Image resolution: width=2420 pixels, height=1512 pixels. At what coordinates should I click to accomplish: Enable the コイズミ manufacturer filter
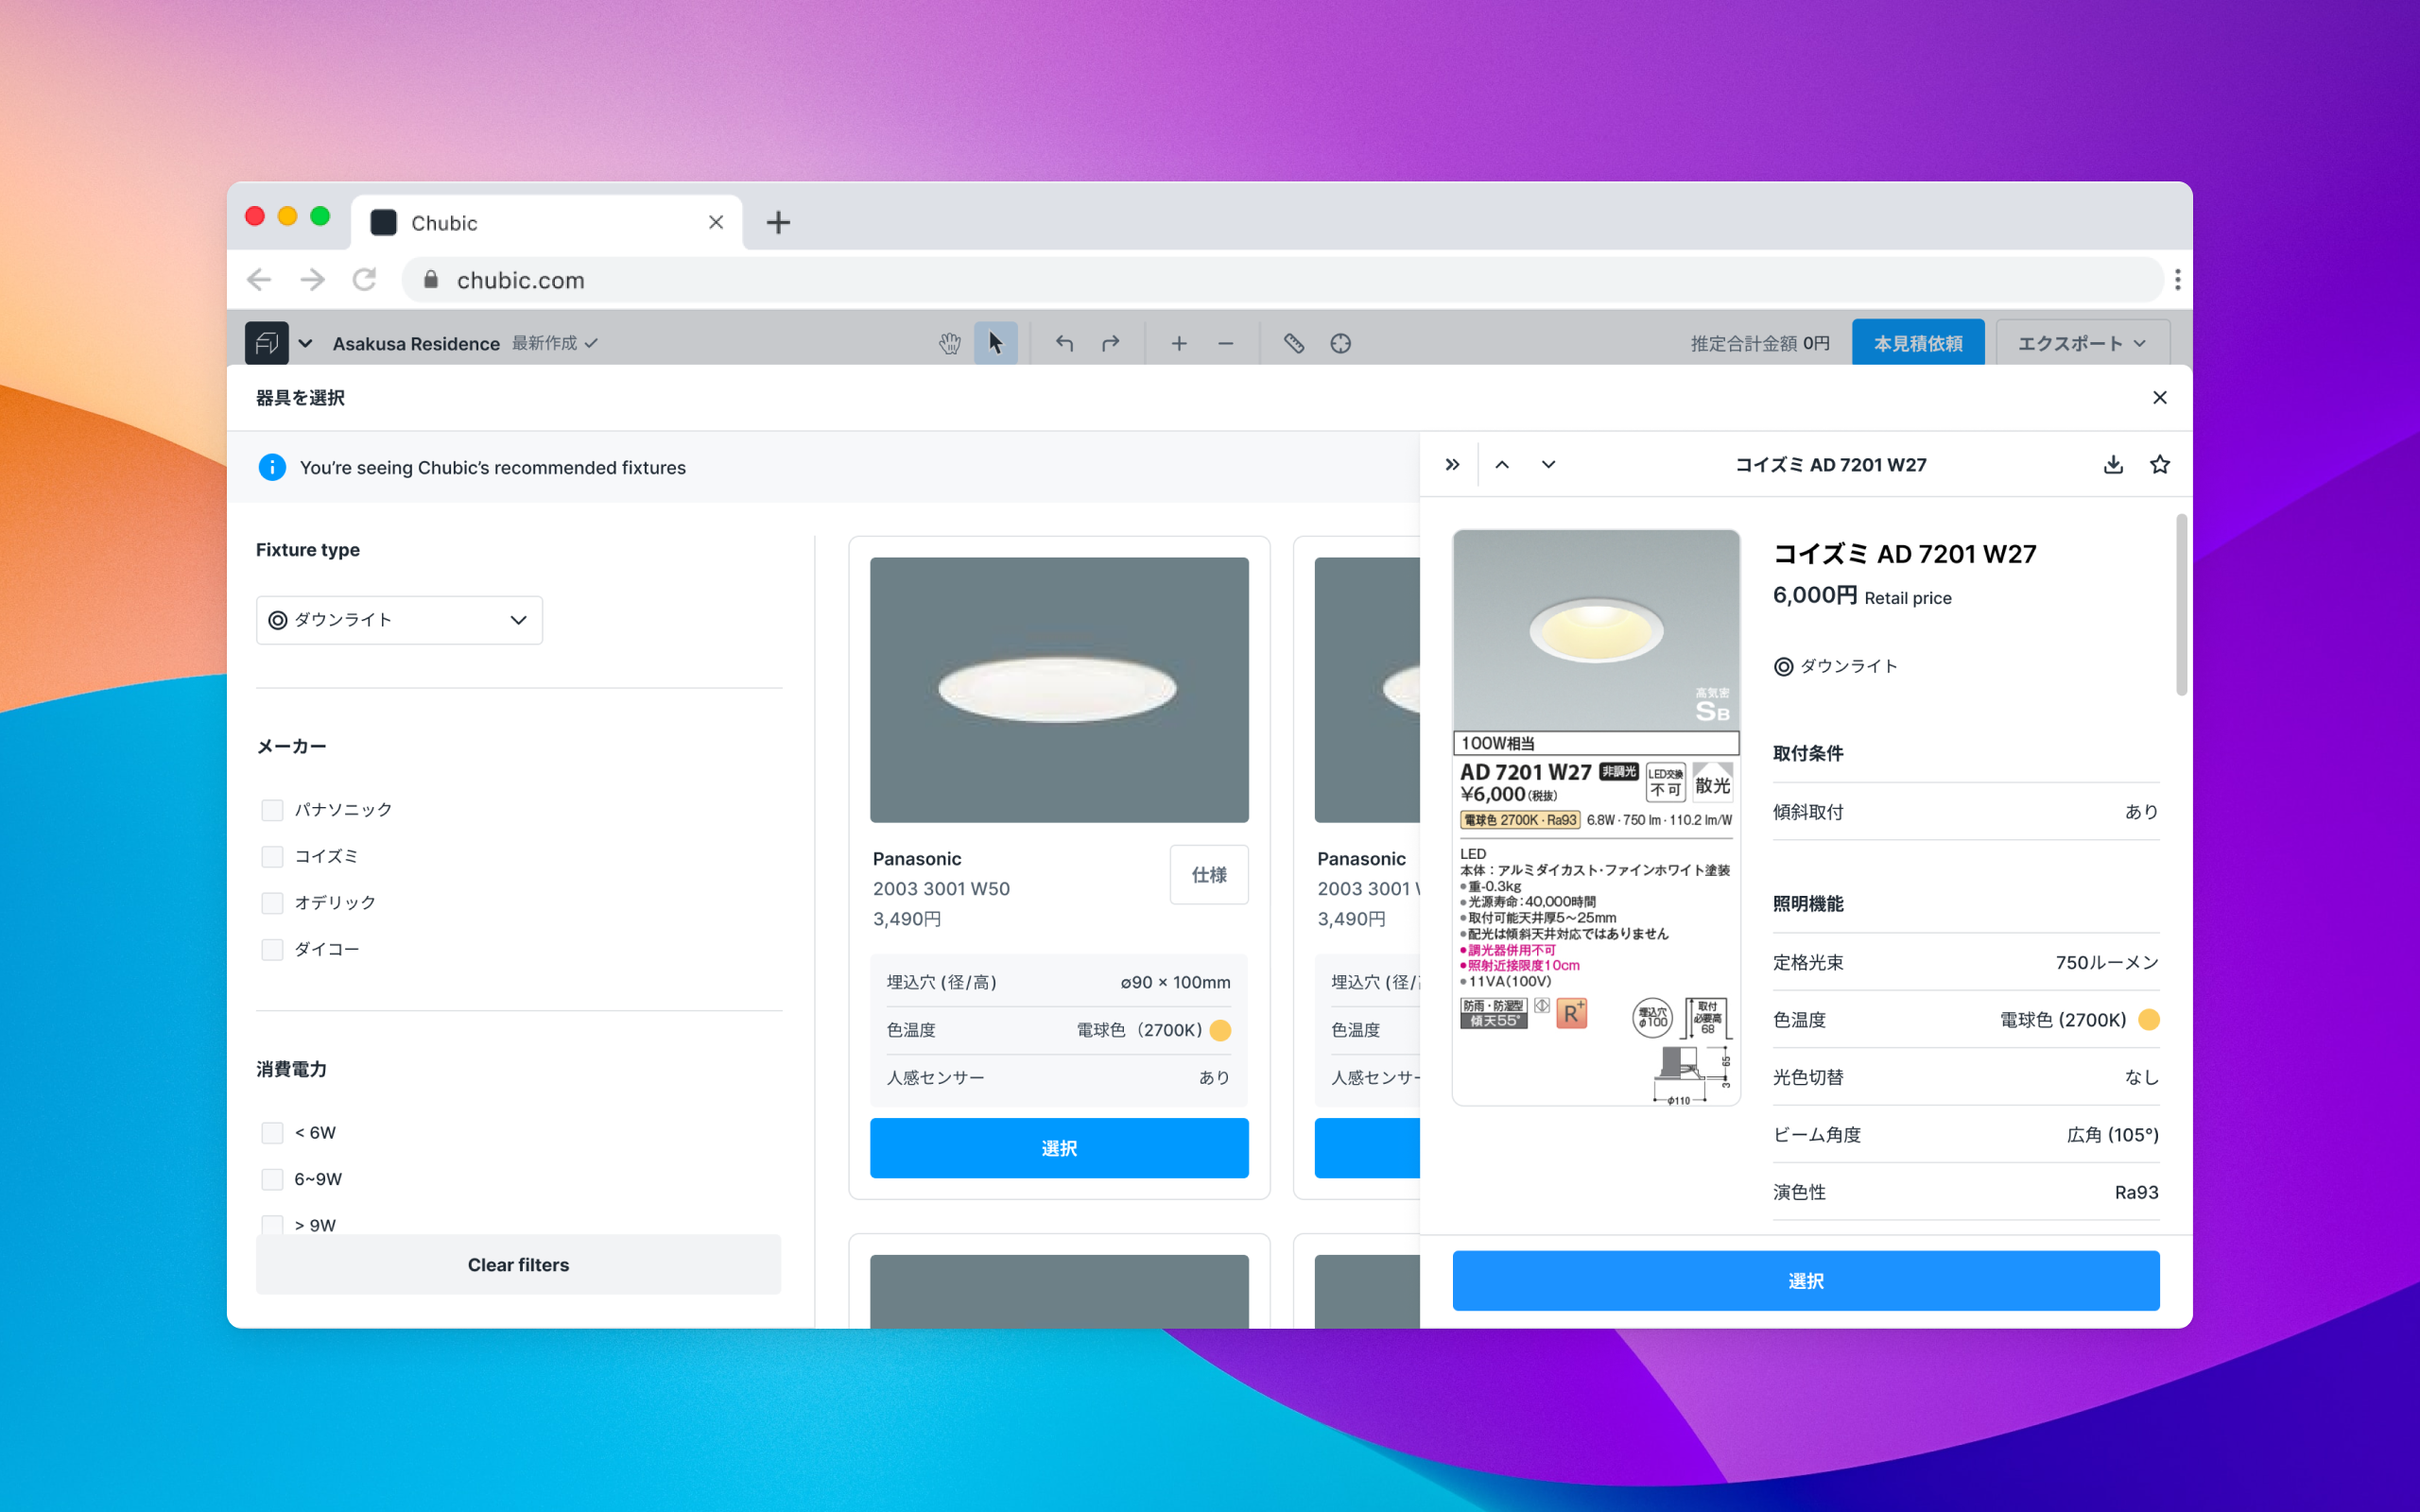tap(273, 855)
